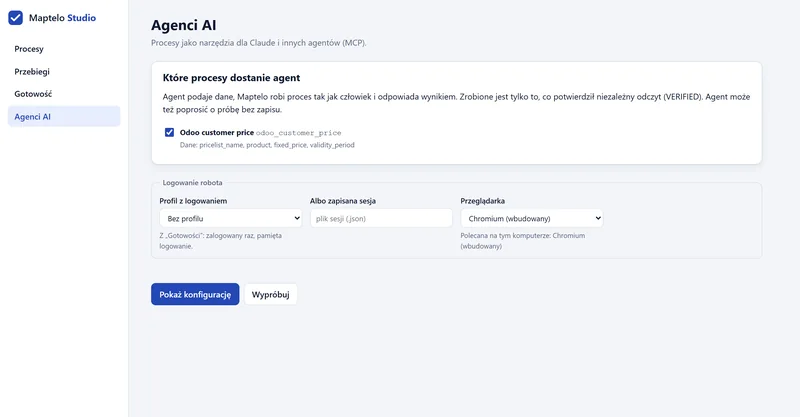Image resolution: width=800 pixels, height=417 pixels.
Task: Click the Pokaż konfigurację button
Action: pyautogui.click(x=195, y=295)
